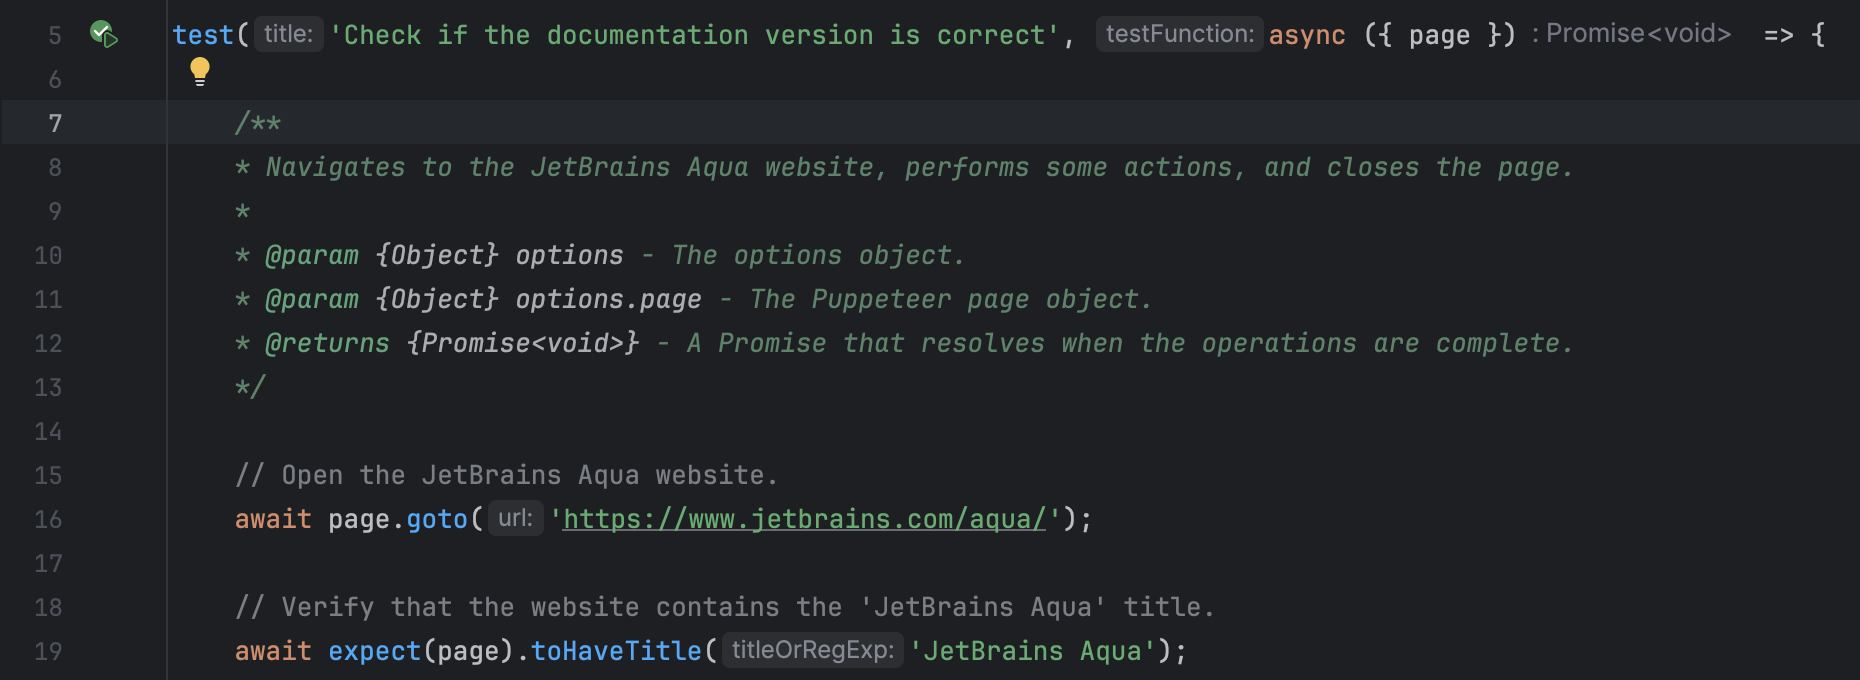This screenshot has height=680, width=1860.
Task: Click the @returns JSDoc tag
Action: pyautogui.click(x=327, y=343)
